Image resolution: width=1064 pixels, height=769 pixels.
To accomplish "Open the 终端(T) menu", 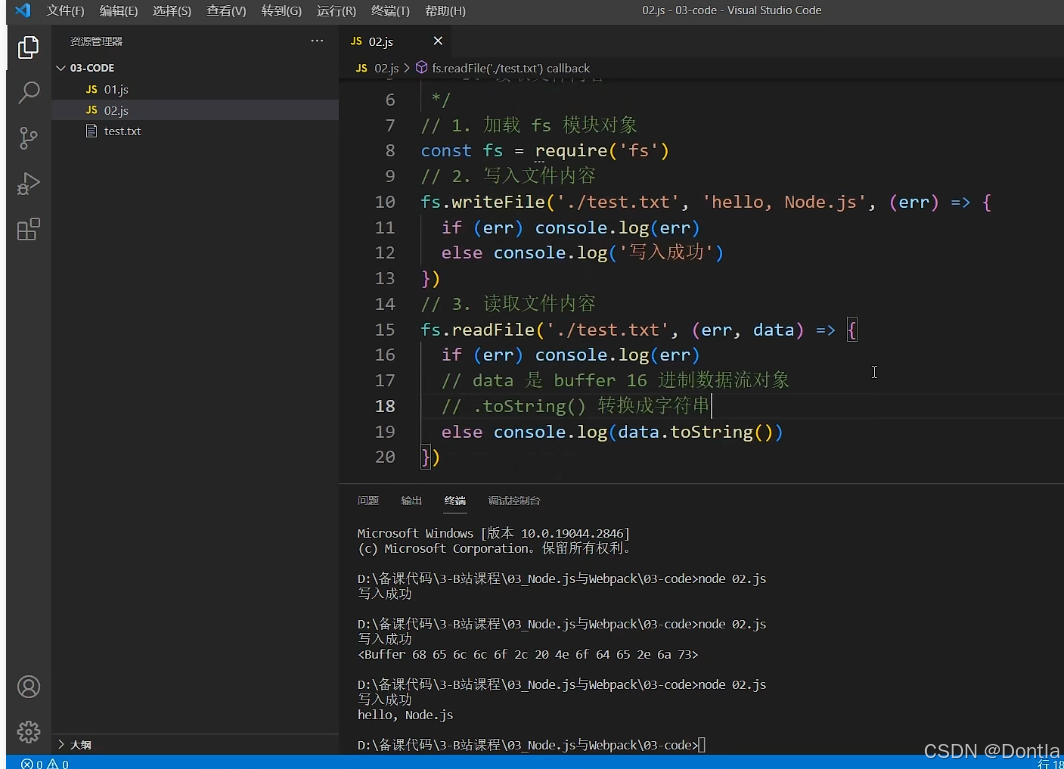I will [x=390, y=11].
